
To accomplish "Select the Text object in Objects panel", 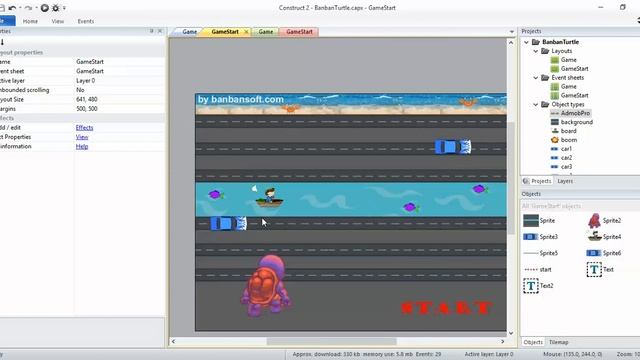I will (600, 269).
